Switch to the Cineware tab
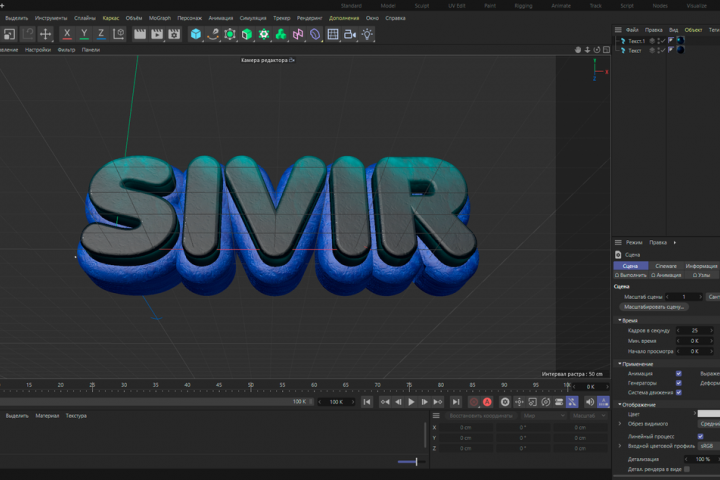 coord(666,266)
